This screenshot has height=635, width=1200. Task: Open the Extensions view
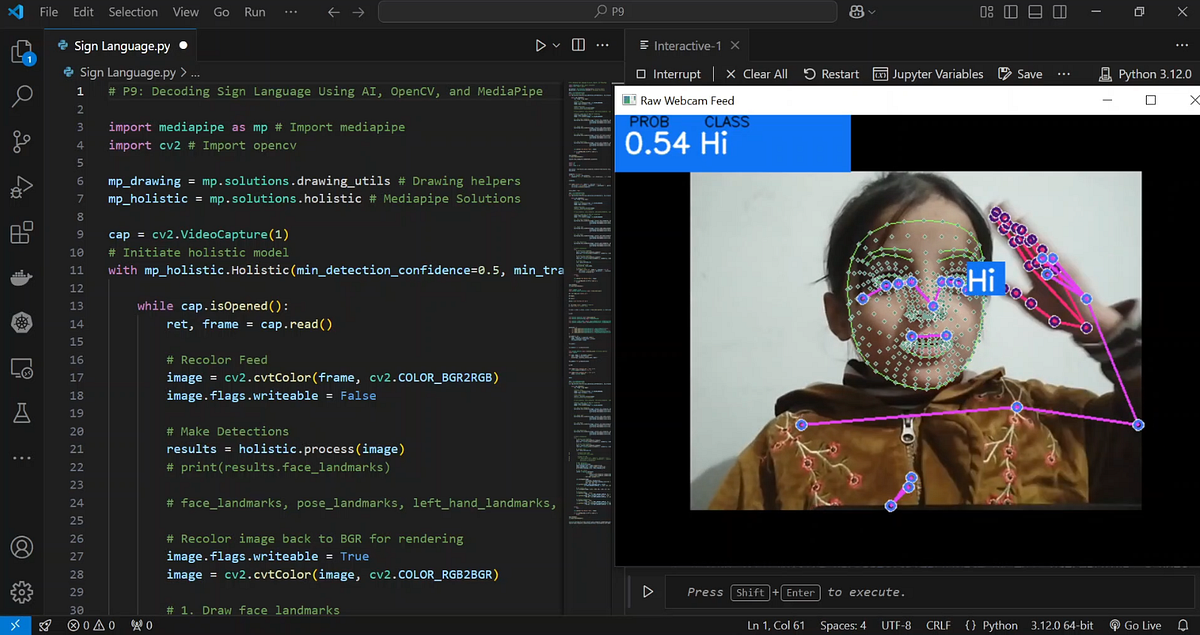click(22, 232)
